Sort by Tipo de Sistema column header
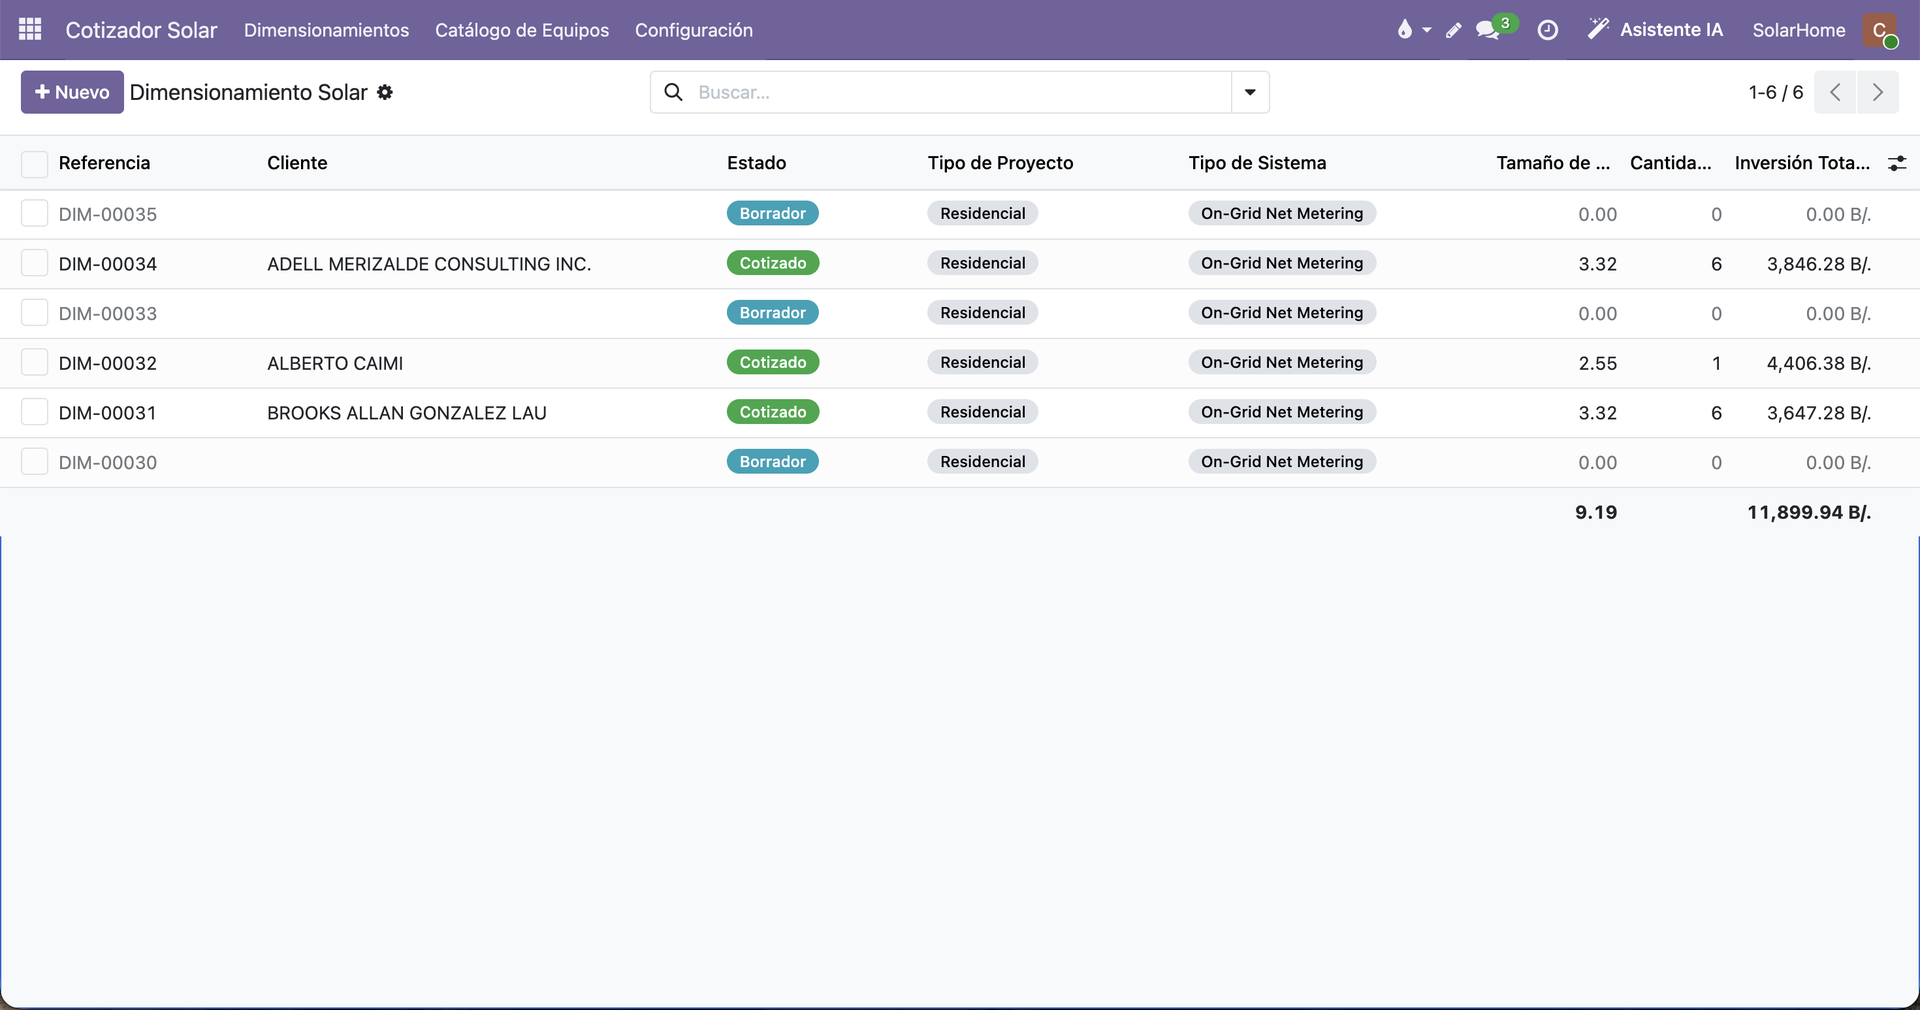Screen dimensions: 1920x1010 [1257, 163]
